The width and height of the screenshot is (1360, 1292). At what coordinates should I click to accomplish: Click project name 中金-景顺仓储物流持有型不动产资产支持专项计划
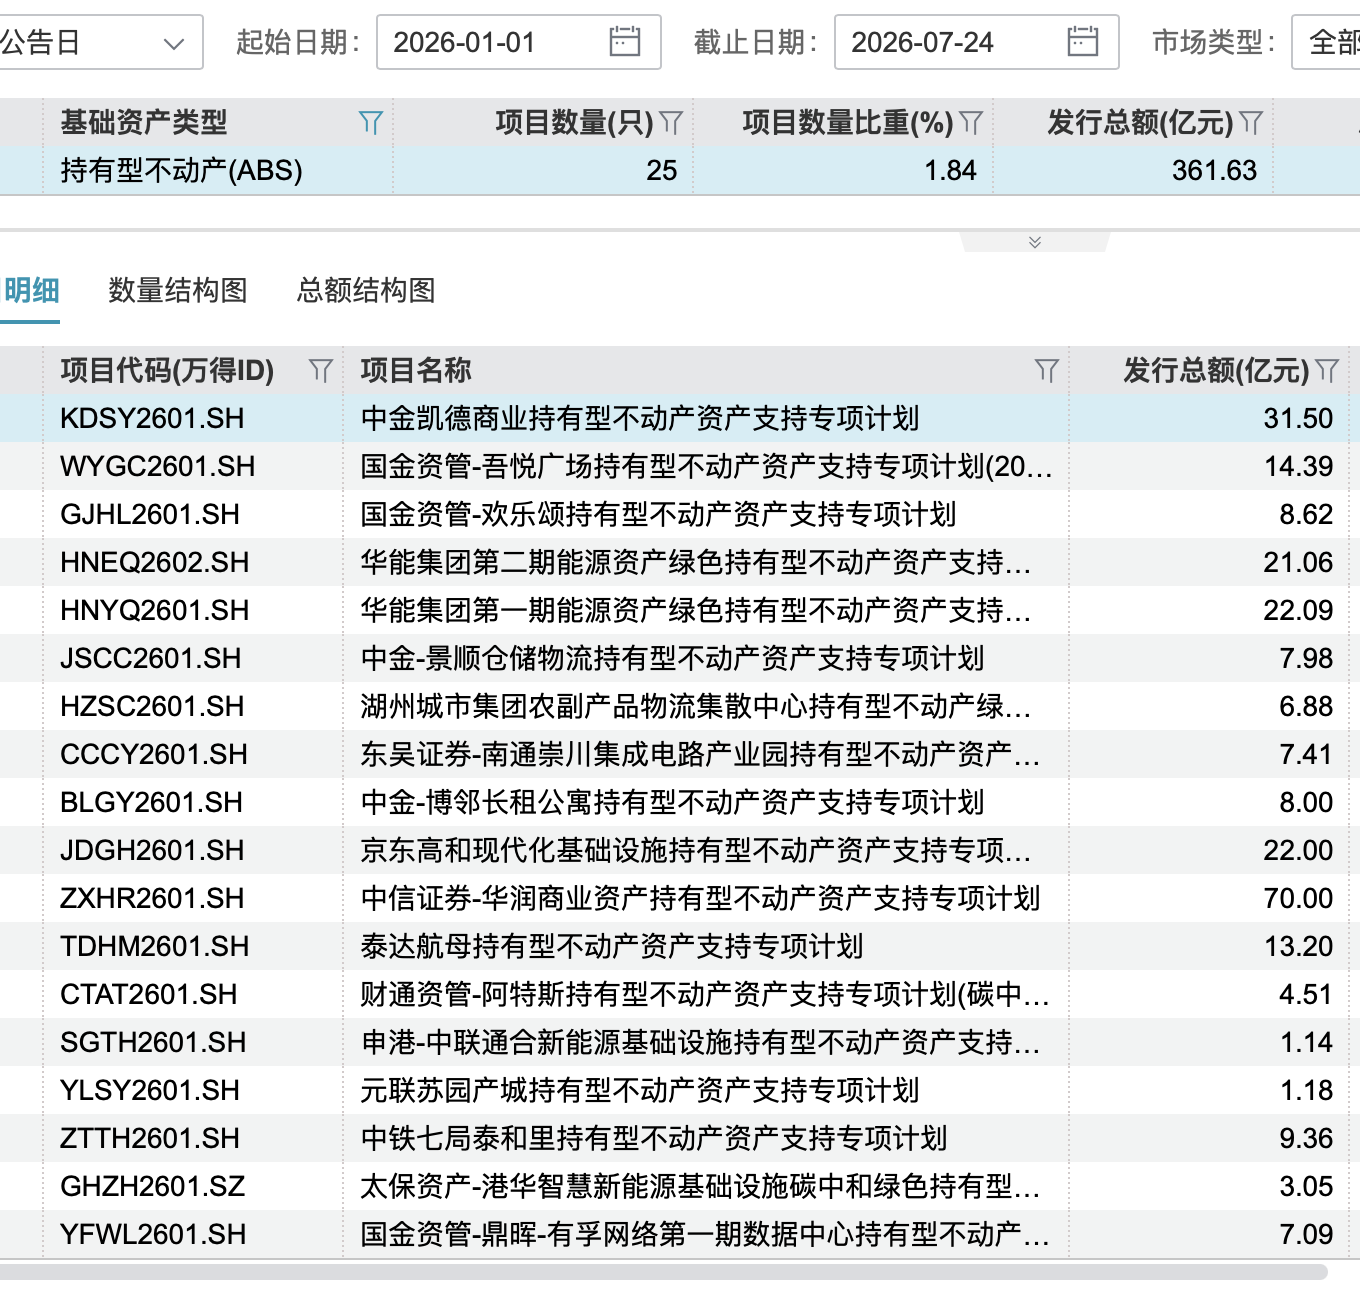672,659
